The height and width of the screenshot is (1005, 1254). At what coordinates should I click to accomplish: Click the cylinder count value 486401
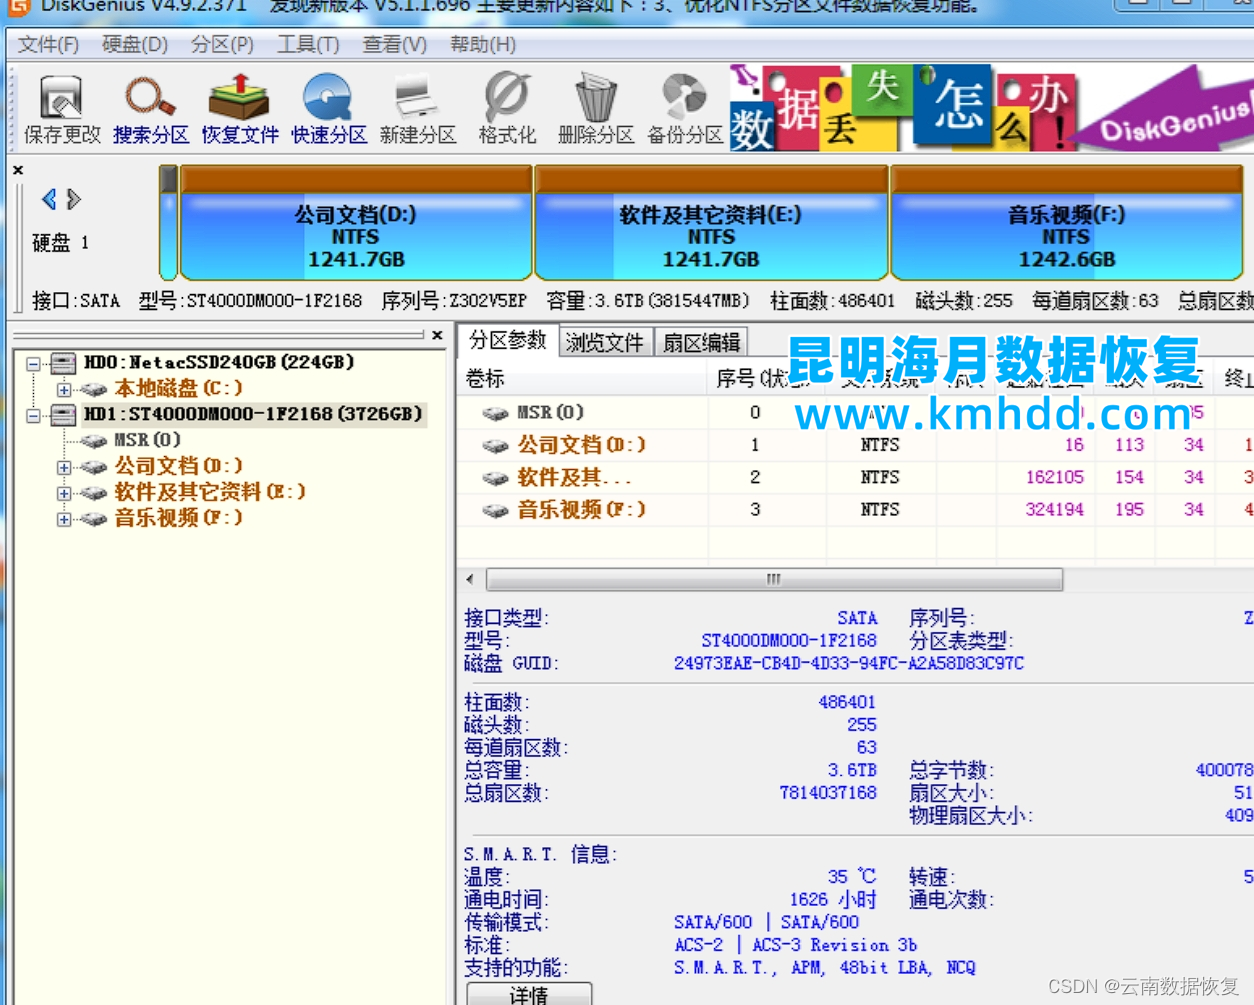[x=846, y=703]
